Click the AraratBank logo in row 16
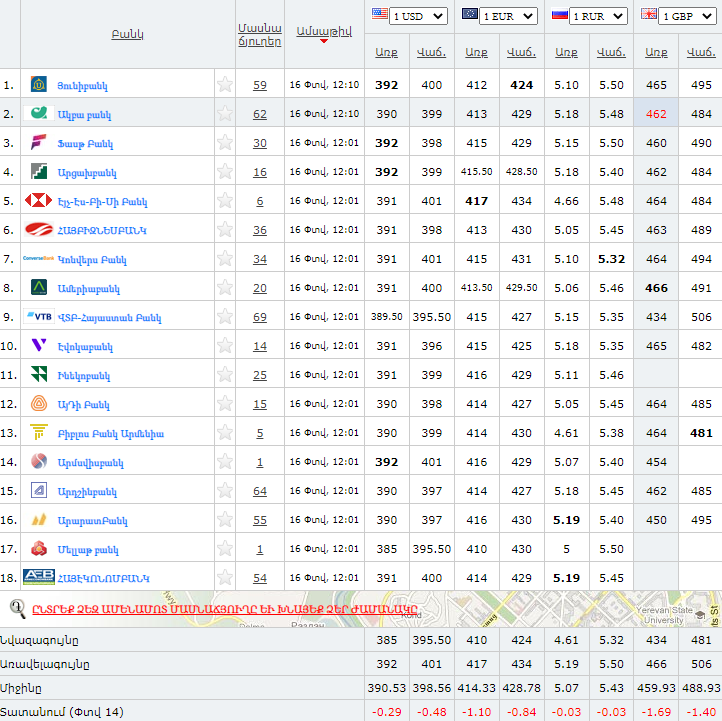The image size is (722, 721). tap(39, 519)
